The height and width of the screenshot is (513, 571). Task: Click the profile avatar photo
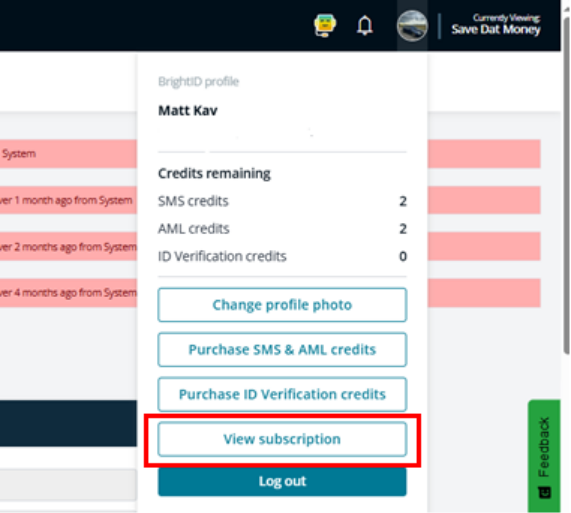click(x=412, y=26)
